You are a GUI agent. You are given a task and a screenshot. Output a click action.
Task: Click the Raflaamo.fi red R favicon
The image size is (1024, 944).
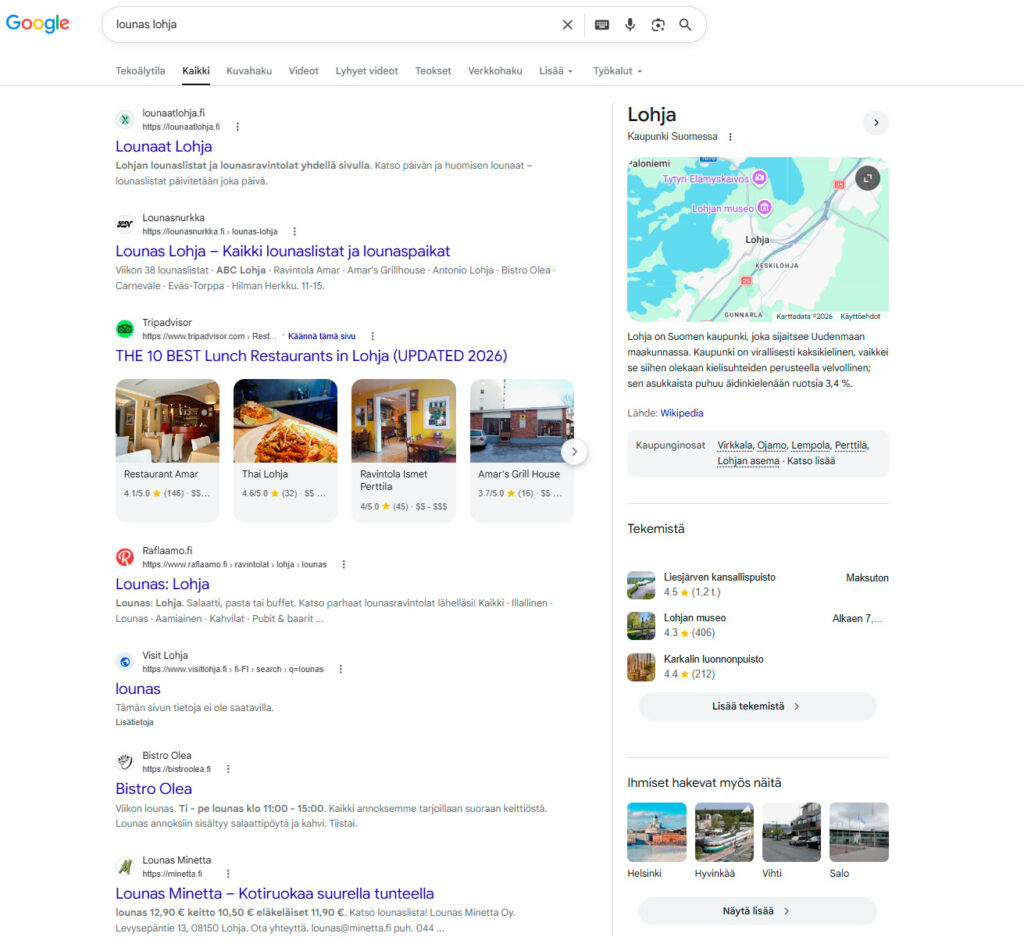125,557
